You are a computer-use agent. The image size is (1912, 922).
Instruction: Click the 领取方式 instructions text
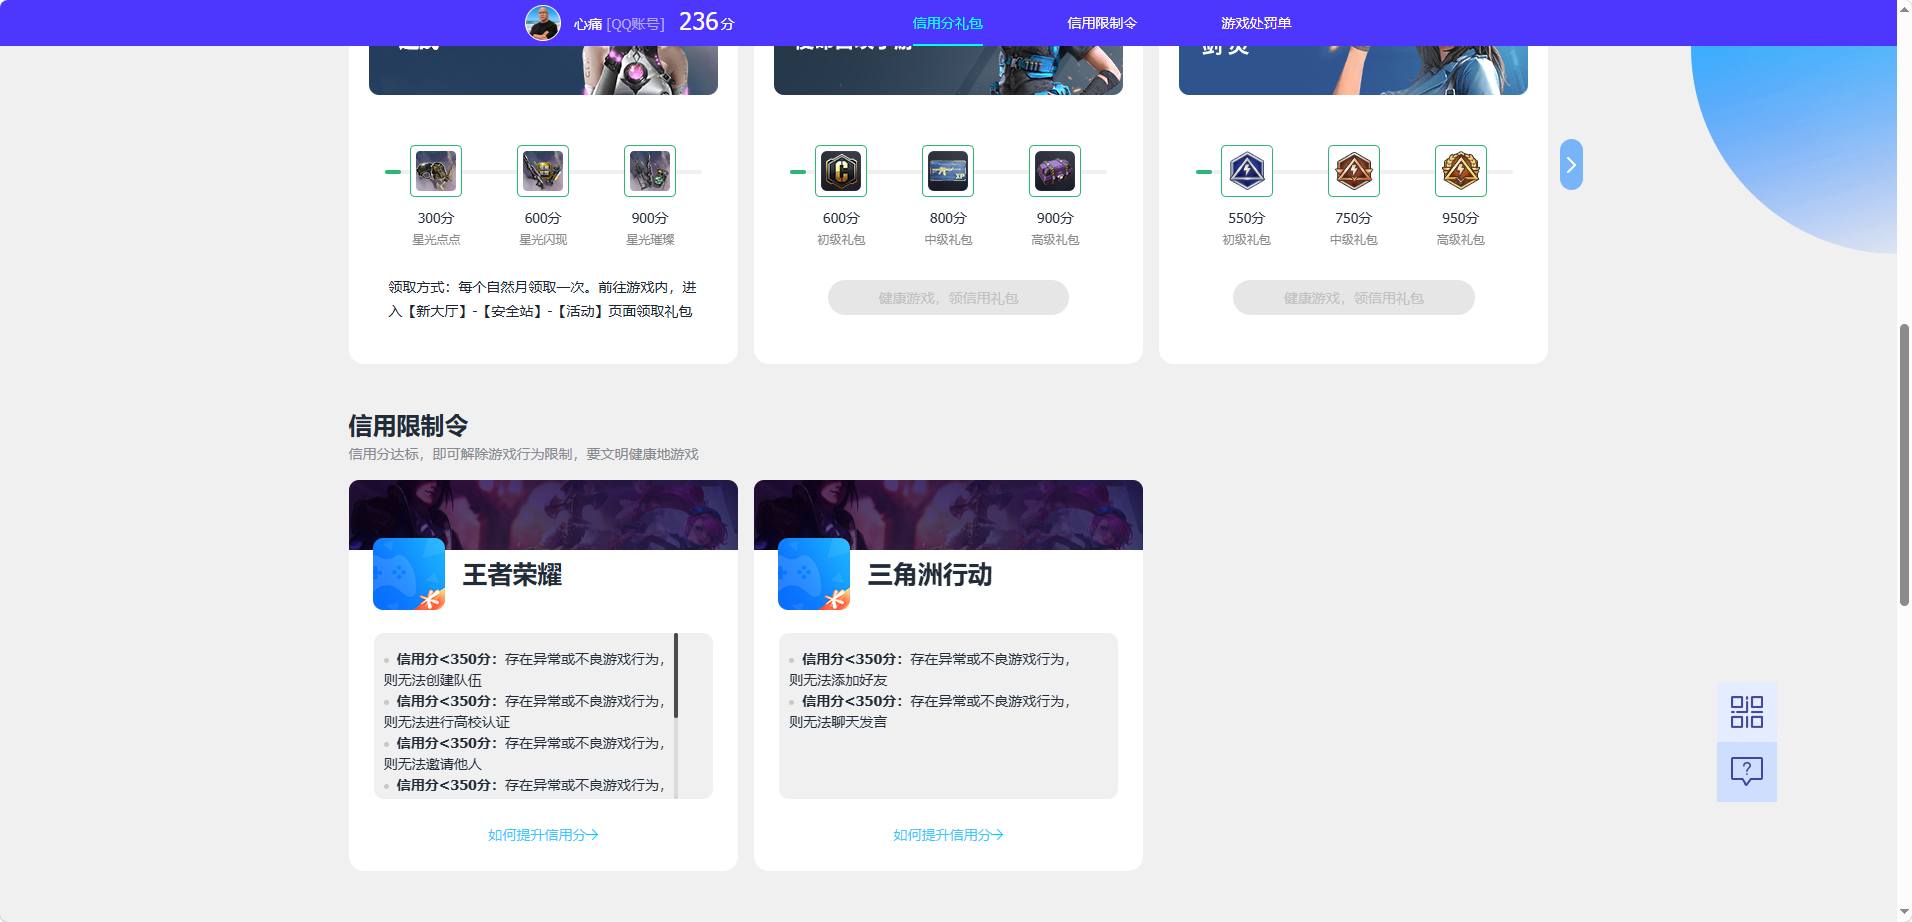(x=542, y=299)
